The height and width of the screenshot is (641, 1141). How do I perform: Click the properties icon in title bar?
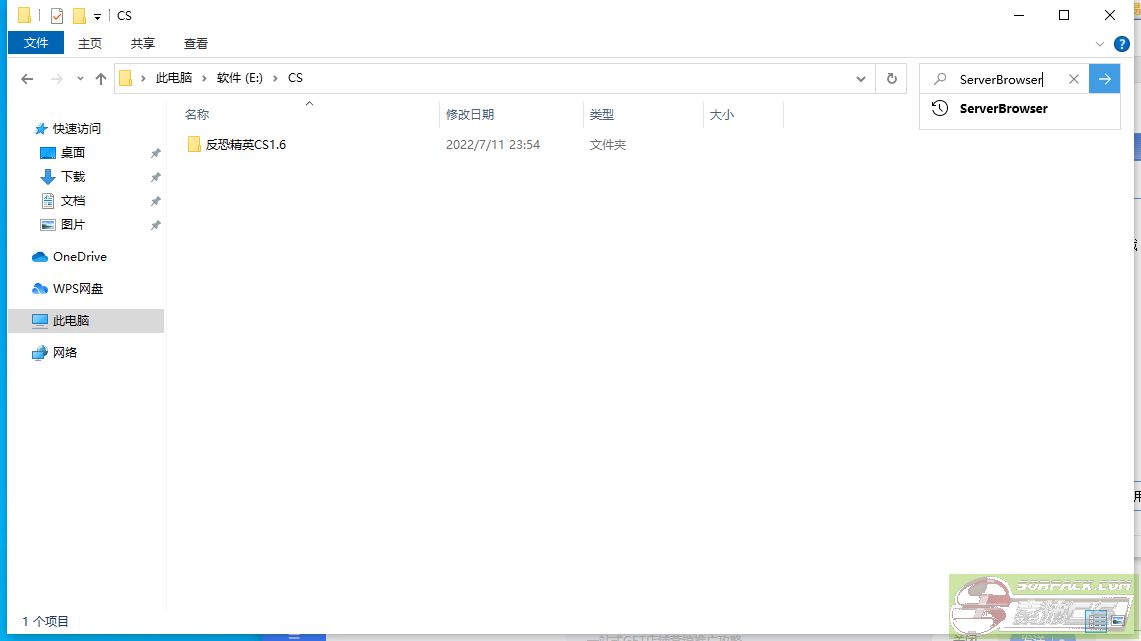pos(57,16)
